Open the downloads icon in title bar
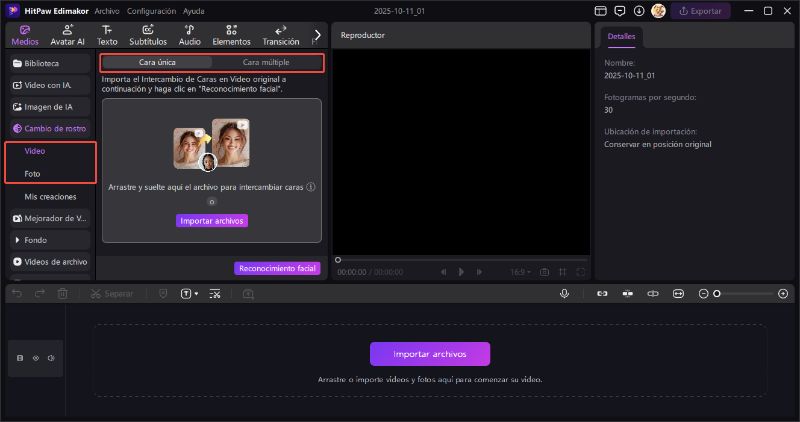The image size is (800, 422). coord(639,11)
